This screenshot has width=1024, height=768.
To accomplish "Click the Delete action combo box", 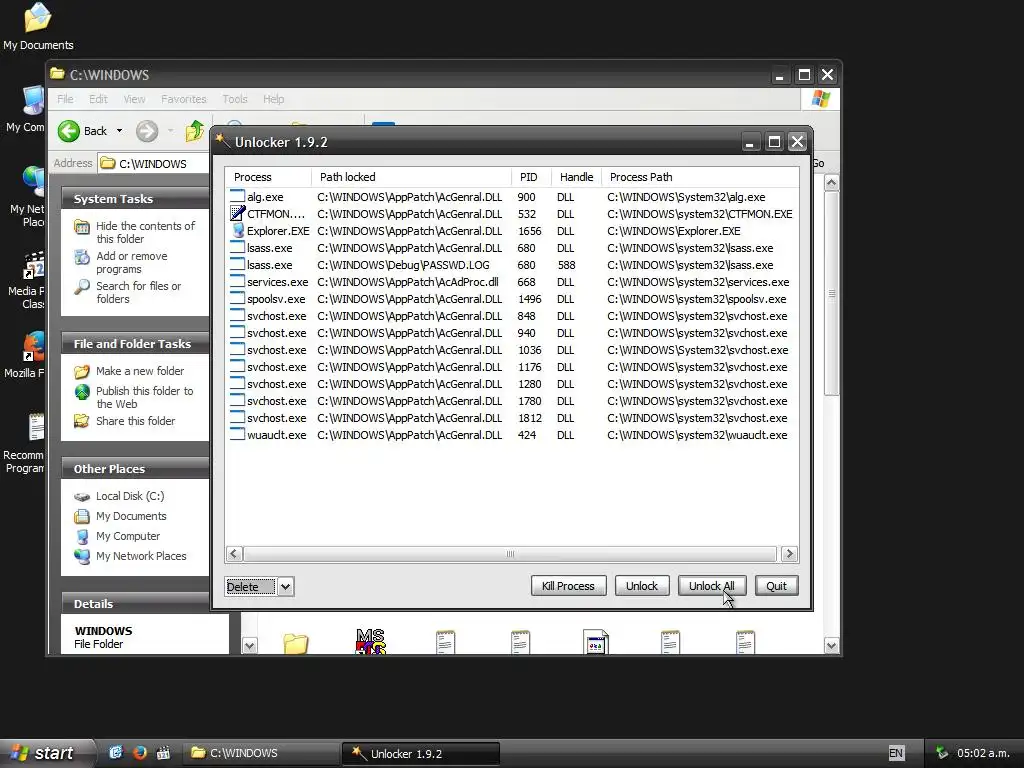I will click(x=259, y=586).
